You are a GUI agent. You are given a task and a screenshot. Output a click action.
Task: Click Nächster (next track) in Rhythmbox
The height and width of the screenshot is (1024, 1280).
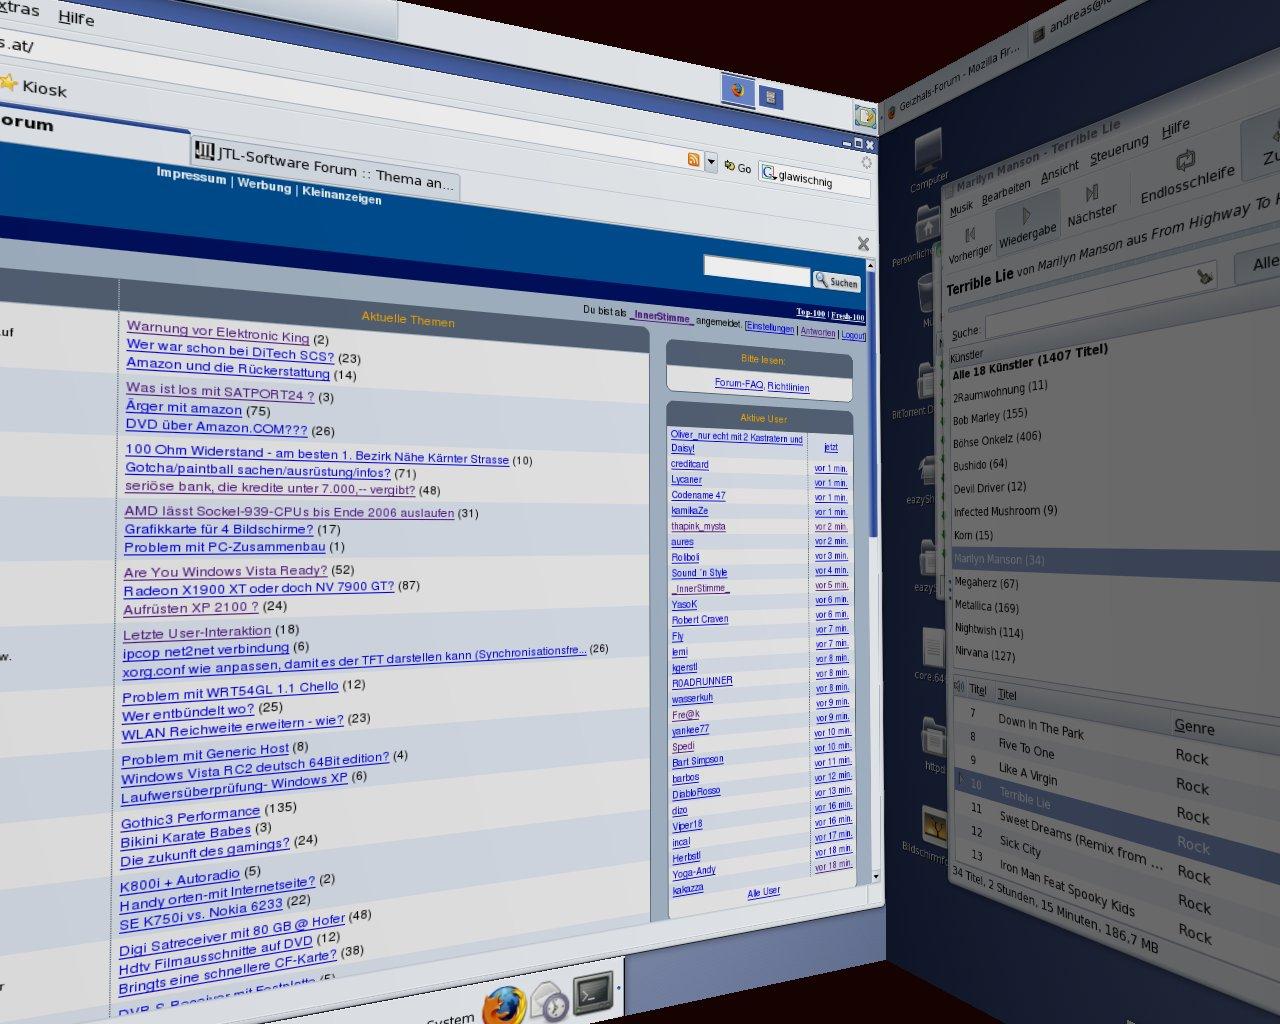tap(1091, 203)
